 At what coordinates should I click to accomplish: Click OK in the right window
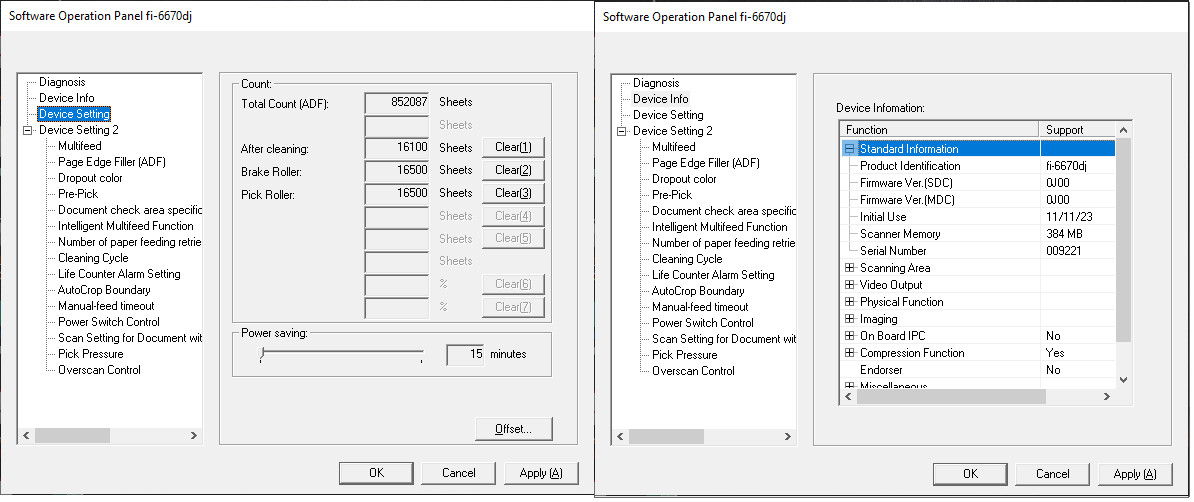[970, 474]
